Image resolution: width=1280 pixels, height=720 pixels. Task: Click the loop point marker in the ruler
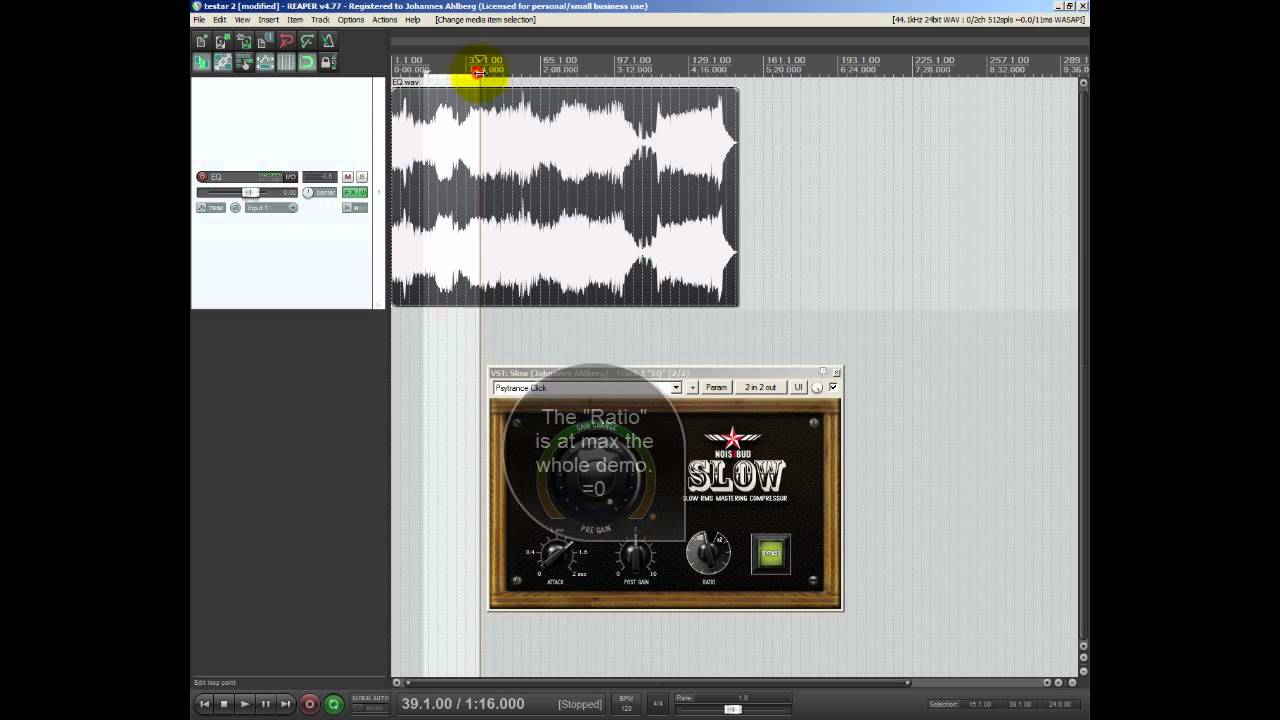pyautogui.click(x=479, y=71)
